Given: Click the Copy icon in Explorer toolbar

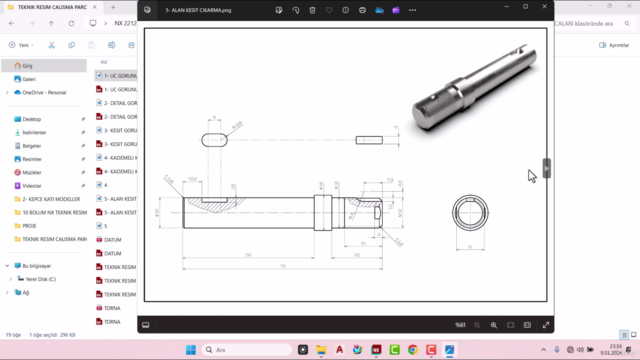Looking at the screenshot, I should 71,45.
